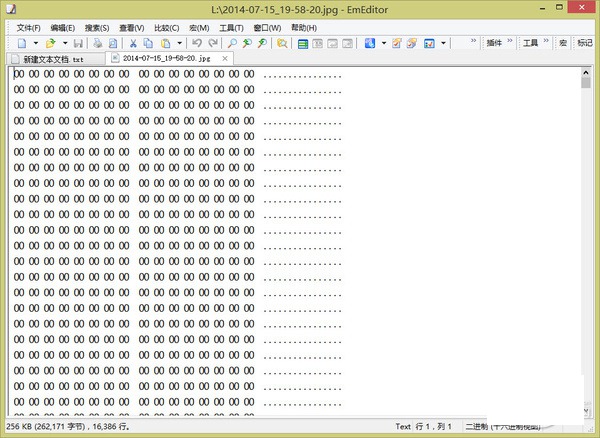Click the New file toolbar icon

click(x=22, y=43)
